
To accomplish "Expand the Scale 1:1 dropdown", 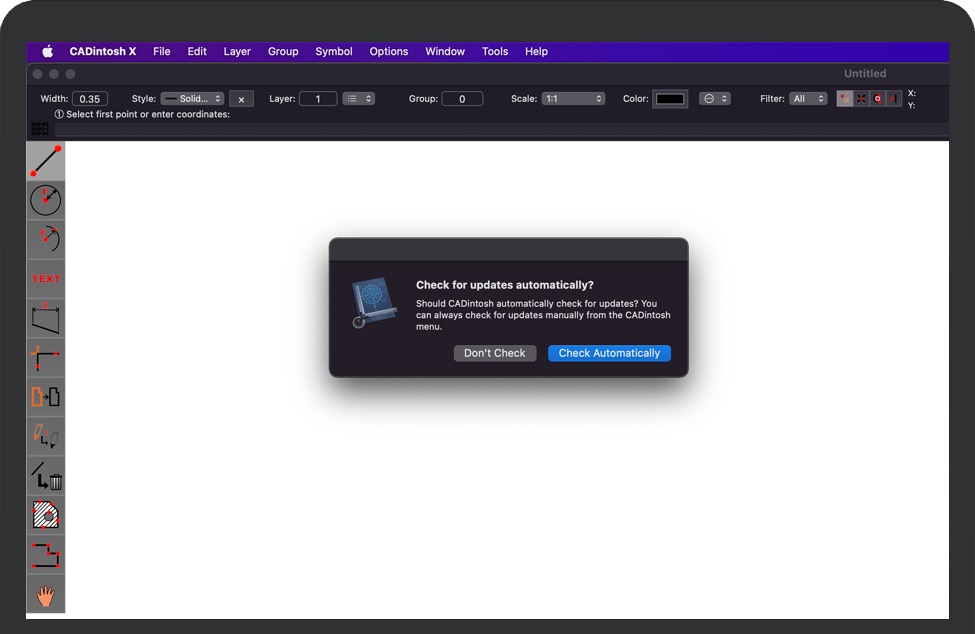I will [x=573, y=99].
